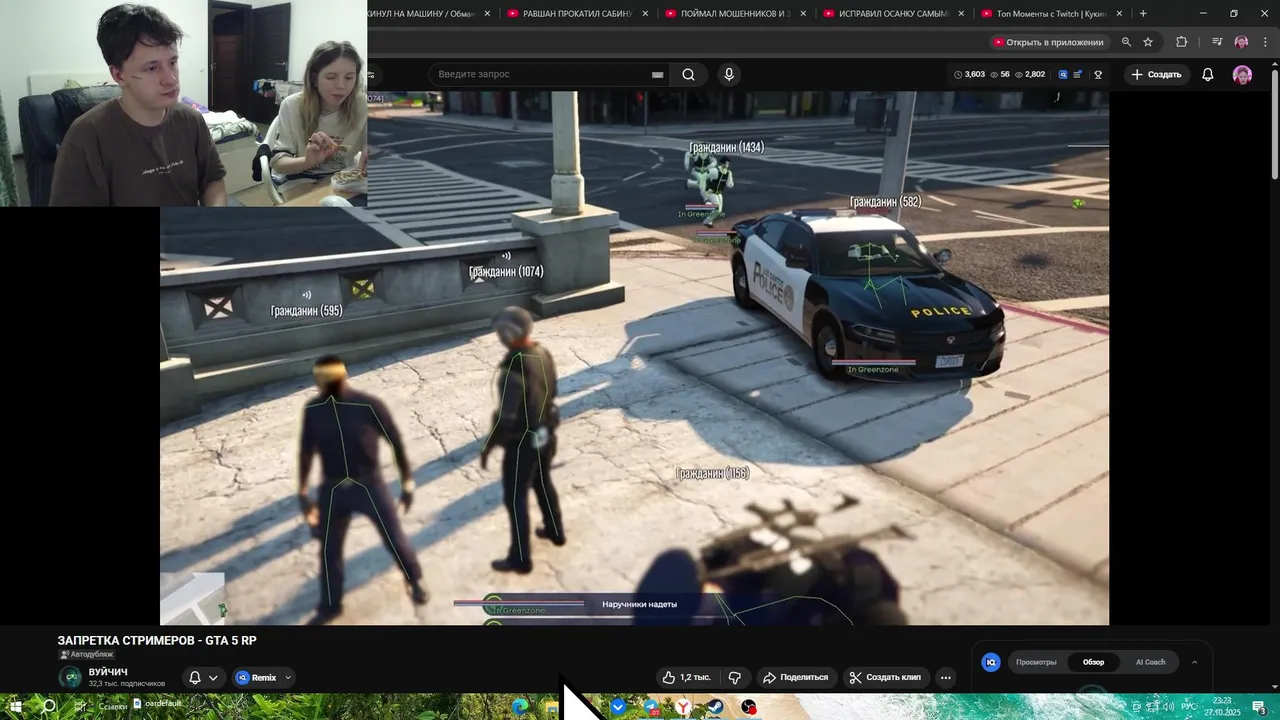This screenshot has width=1280, height=720.
Task: Open the on-screen keyboard icon in search box
Action: [657, 75]
